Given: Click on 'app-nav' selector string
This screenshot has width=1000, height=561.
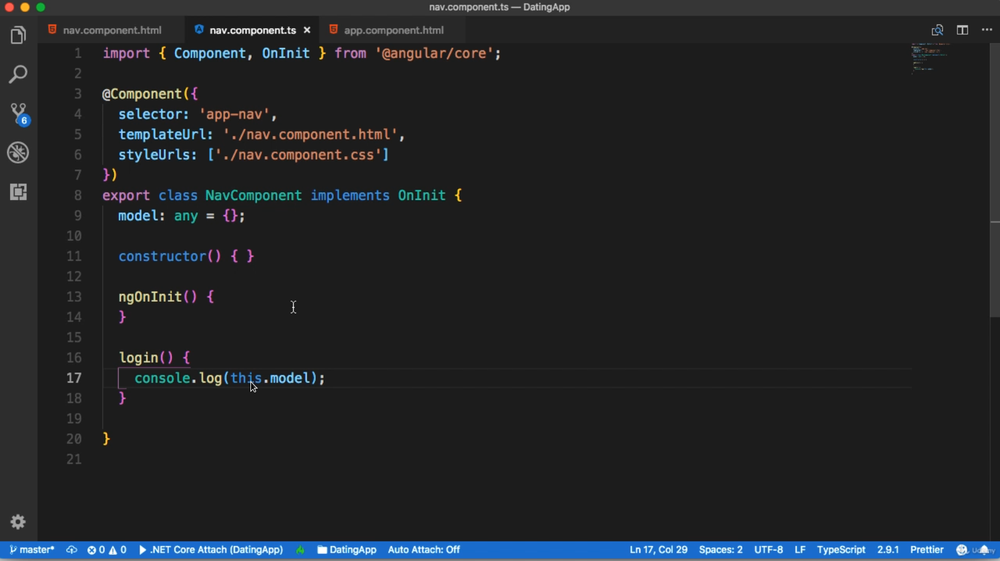Looking at the screenshot, I should [x=234, y=114].
